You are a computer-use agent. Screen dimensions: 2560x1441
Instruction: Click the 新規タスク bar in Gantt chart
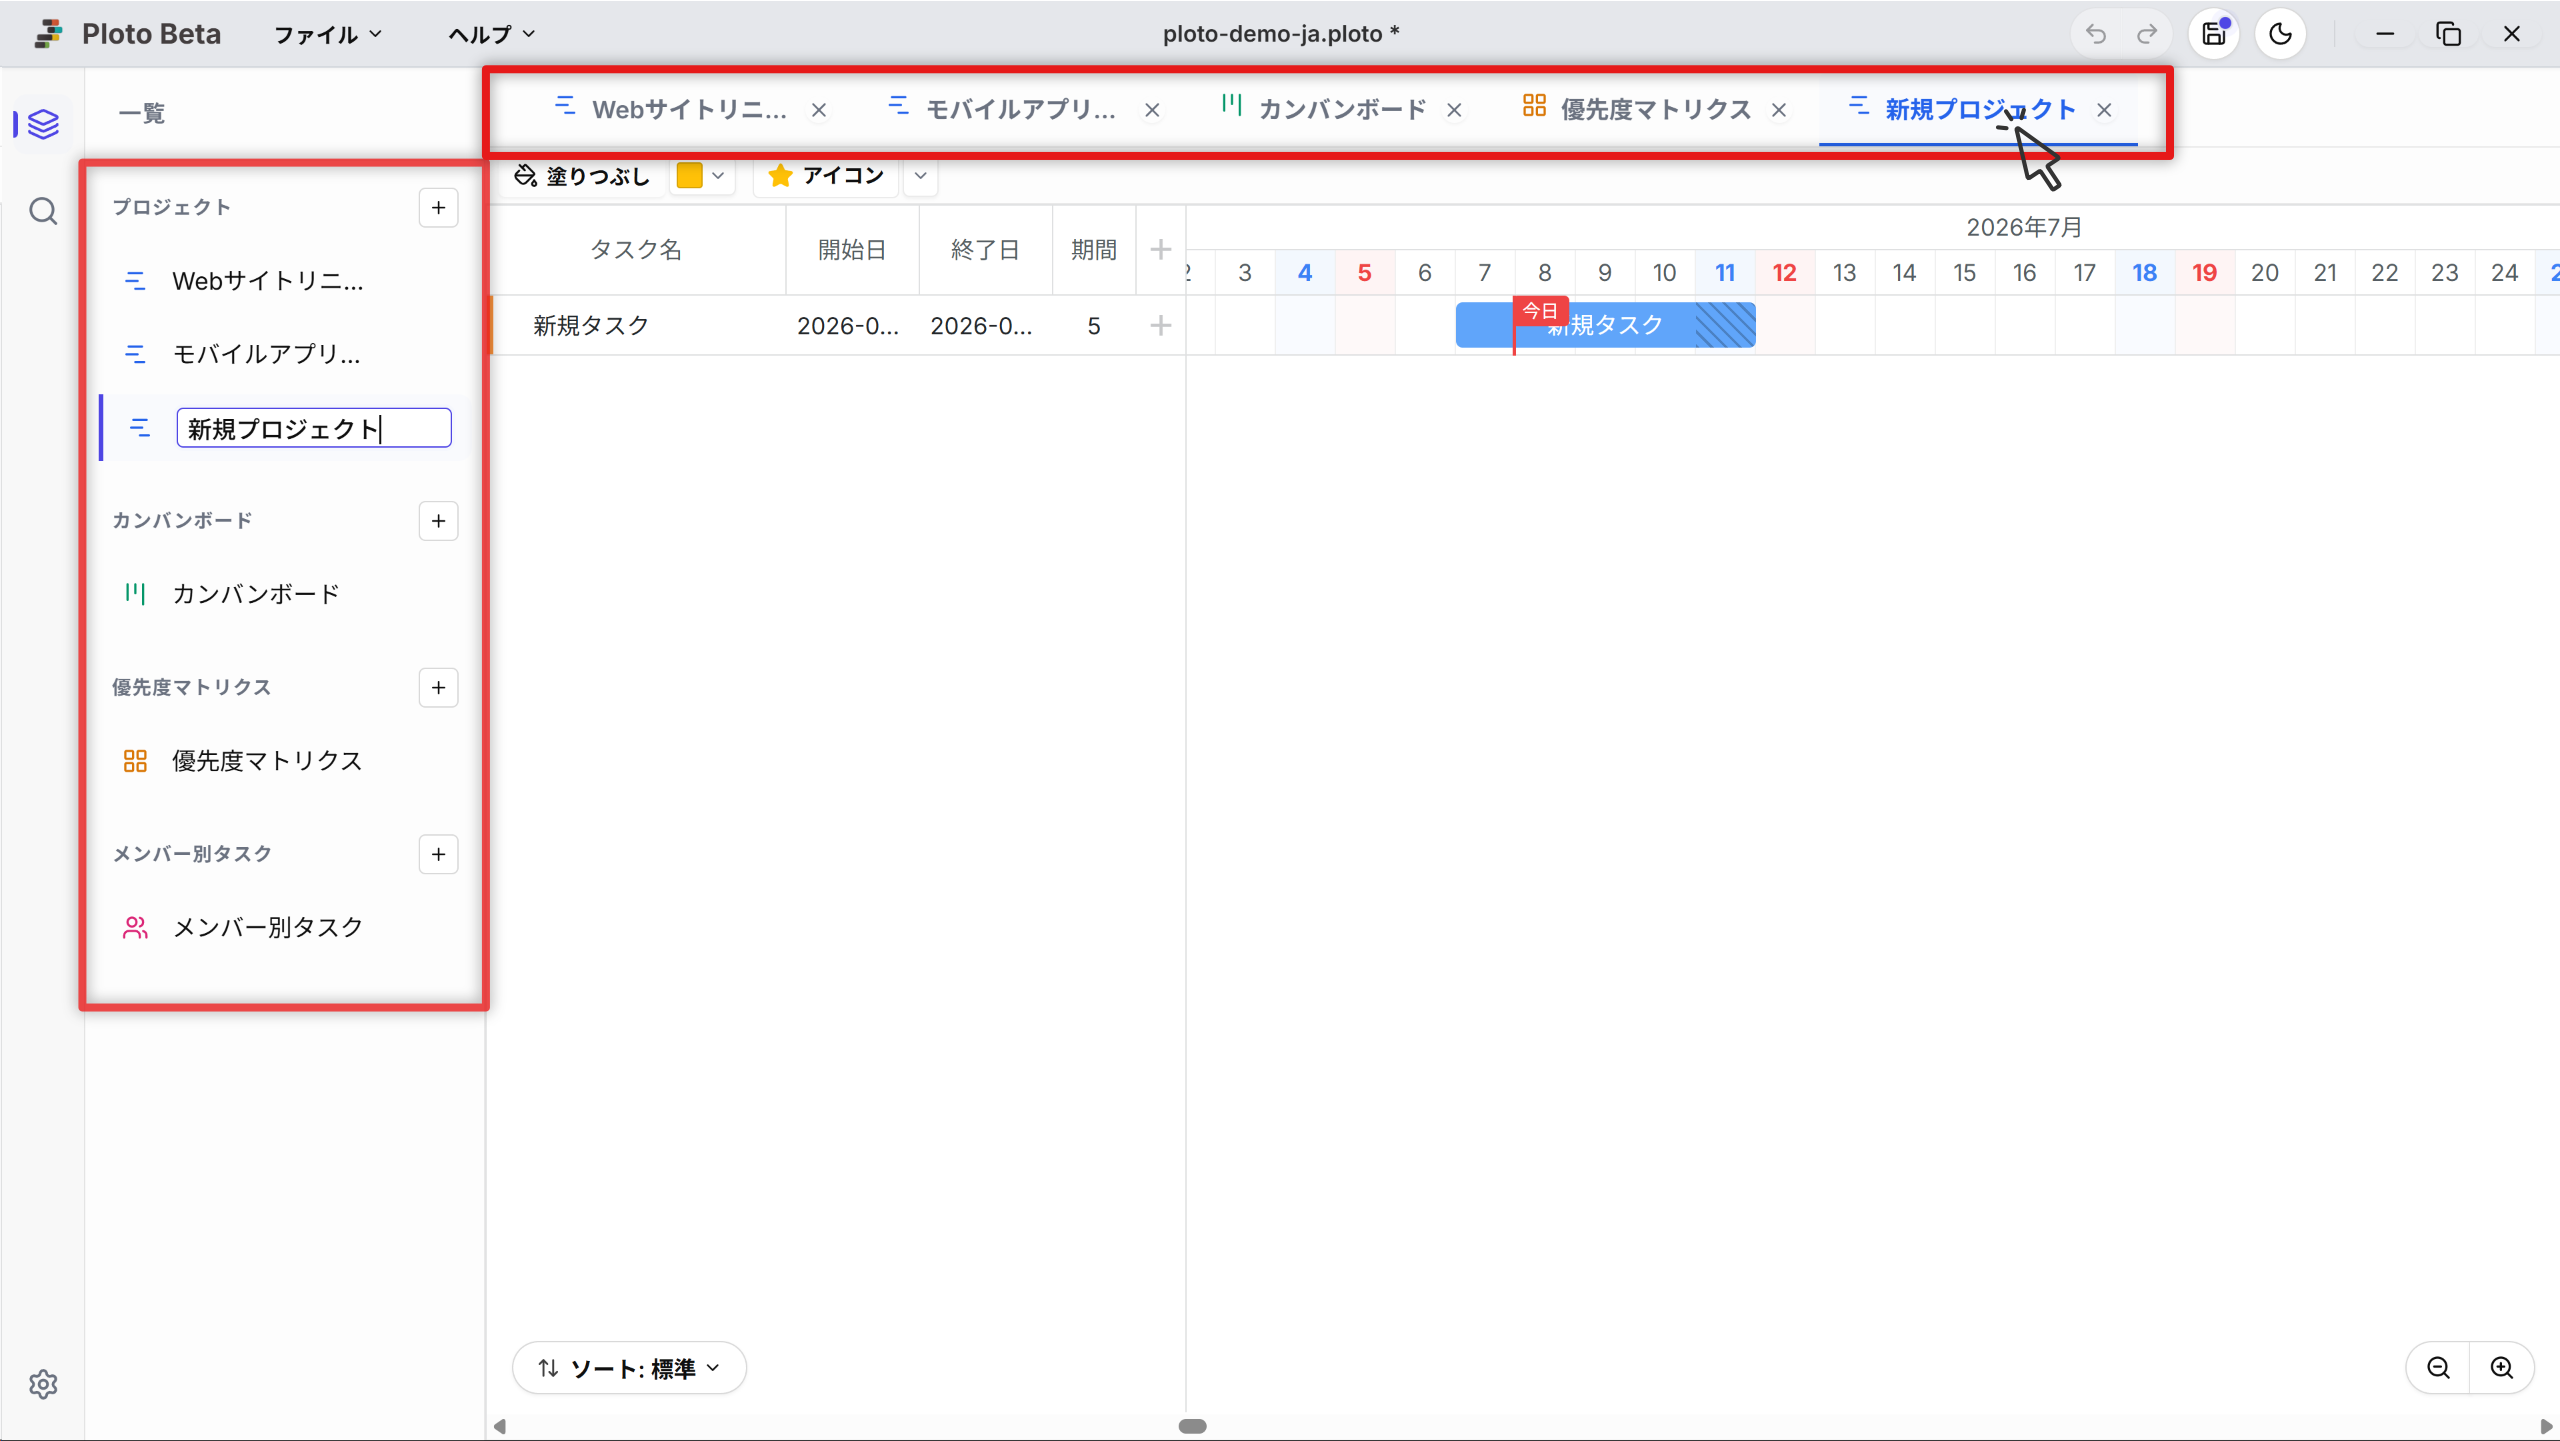(x=1605, y=325)
